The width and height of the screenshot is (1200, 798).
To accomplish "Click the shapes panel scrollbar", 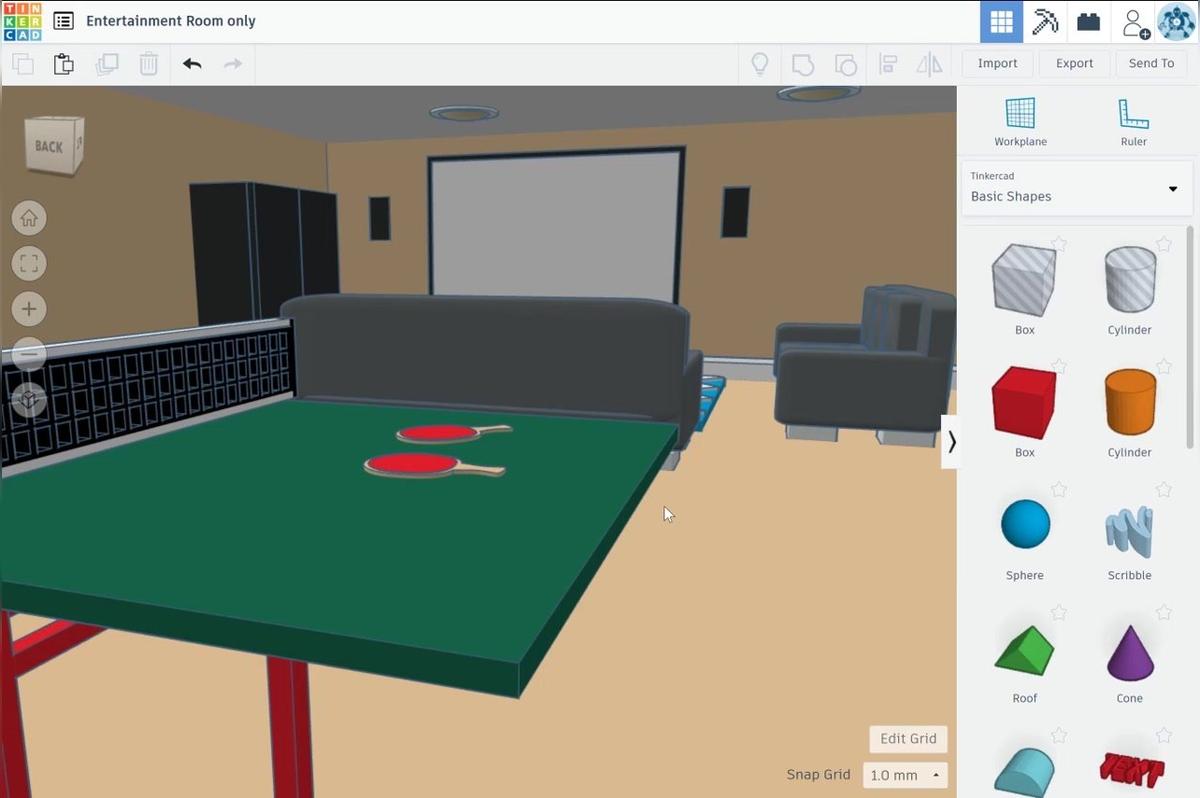I will click(1190, 337).
